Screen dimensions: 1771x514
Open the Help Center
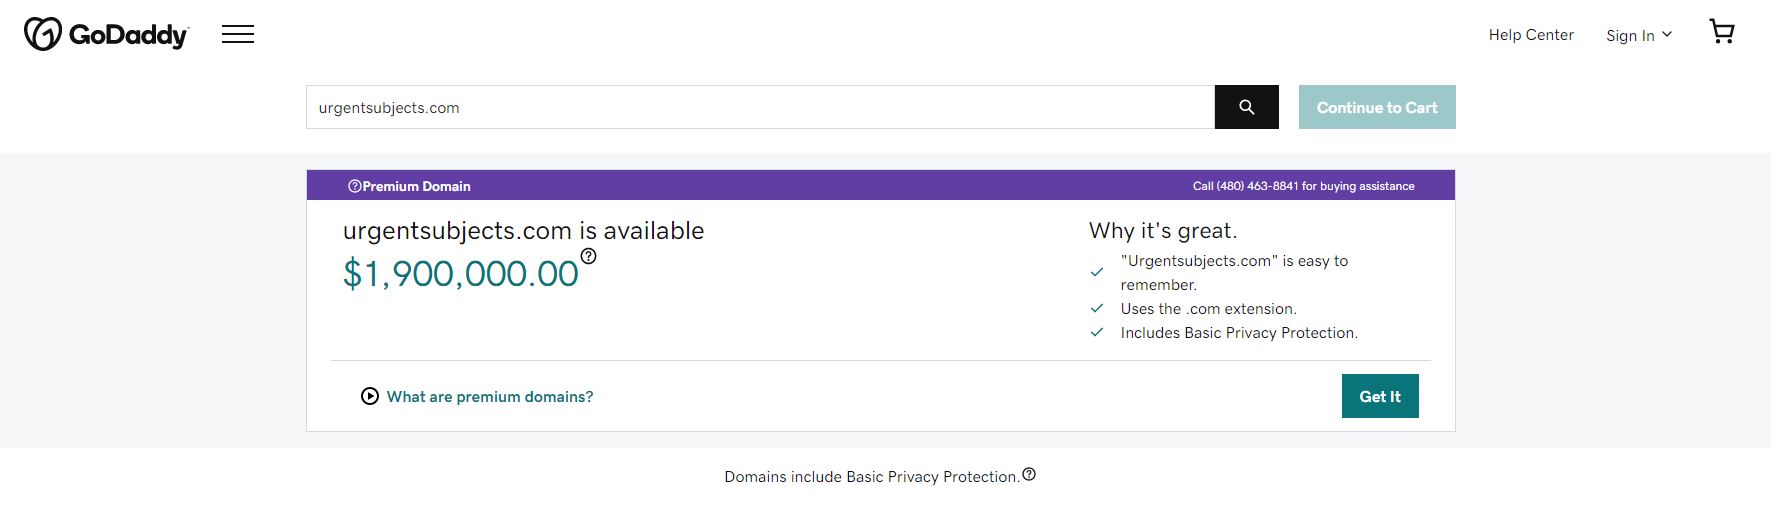click(1530, 35)
